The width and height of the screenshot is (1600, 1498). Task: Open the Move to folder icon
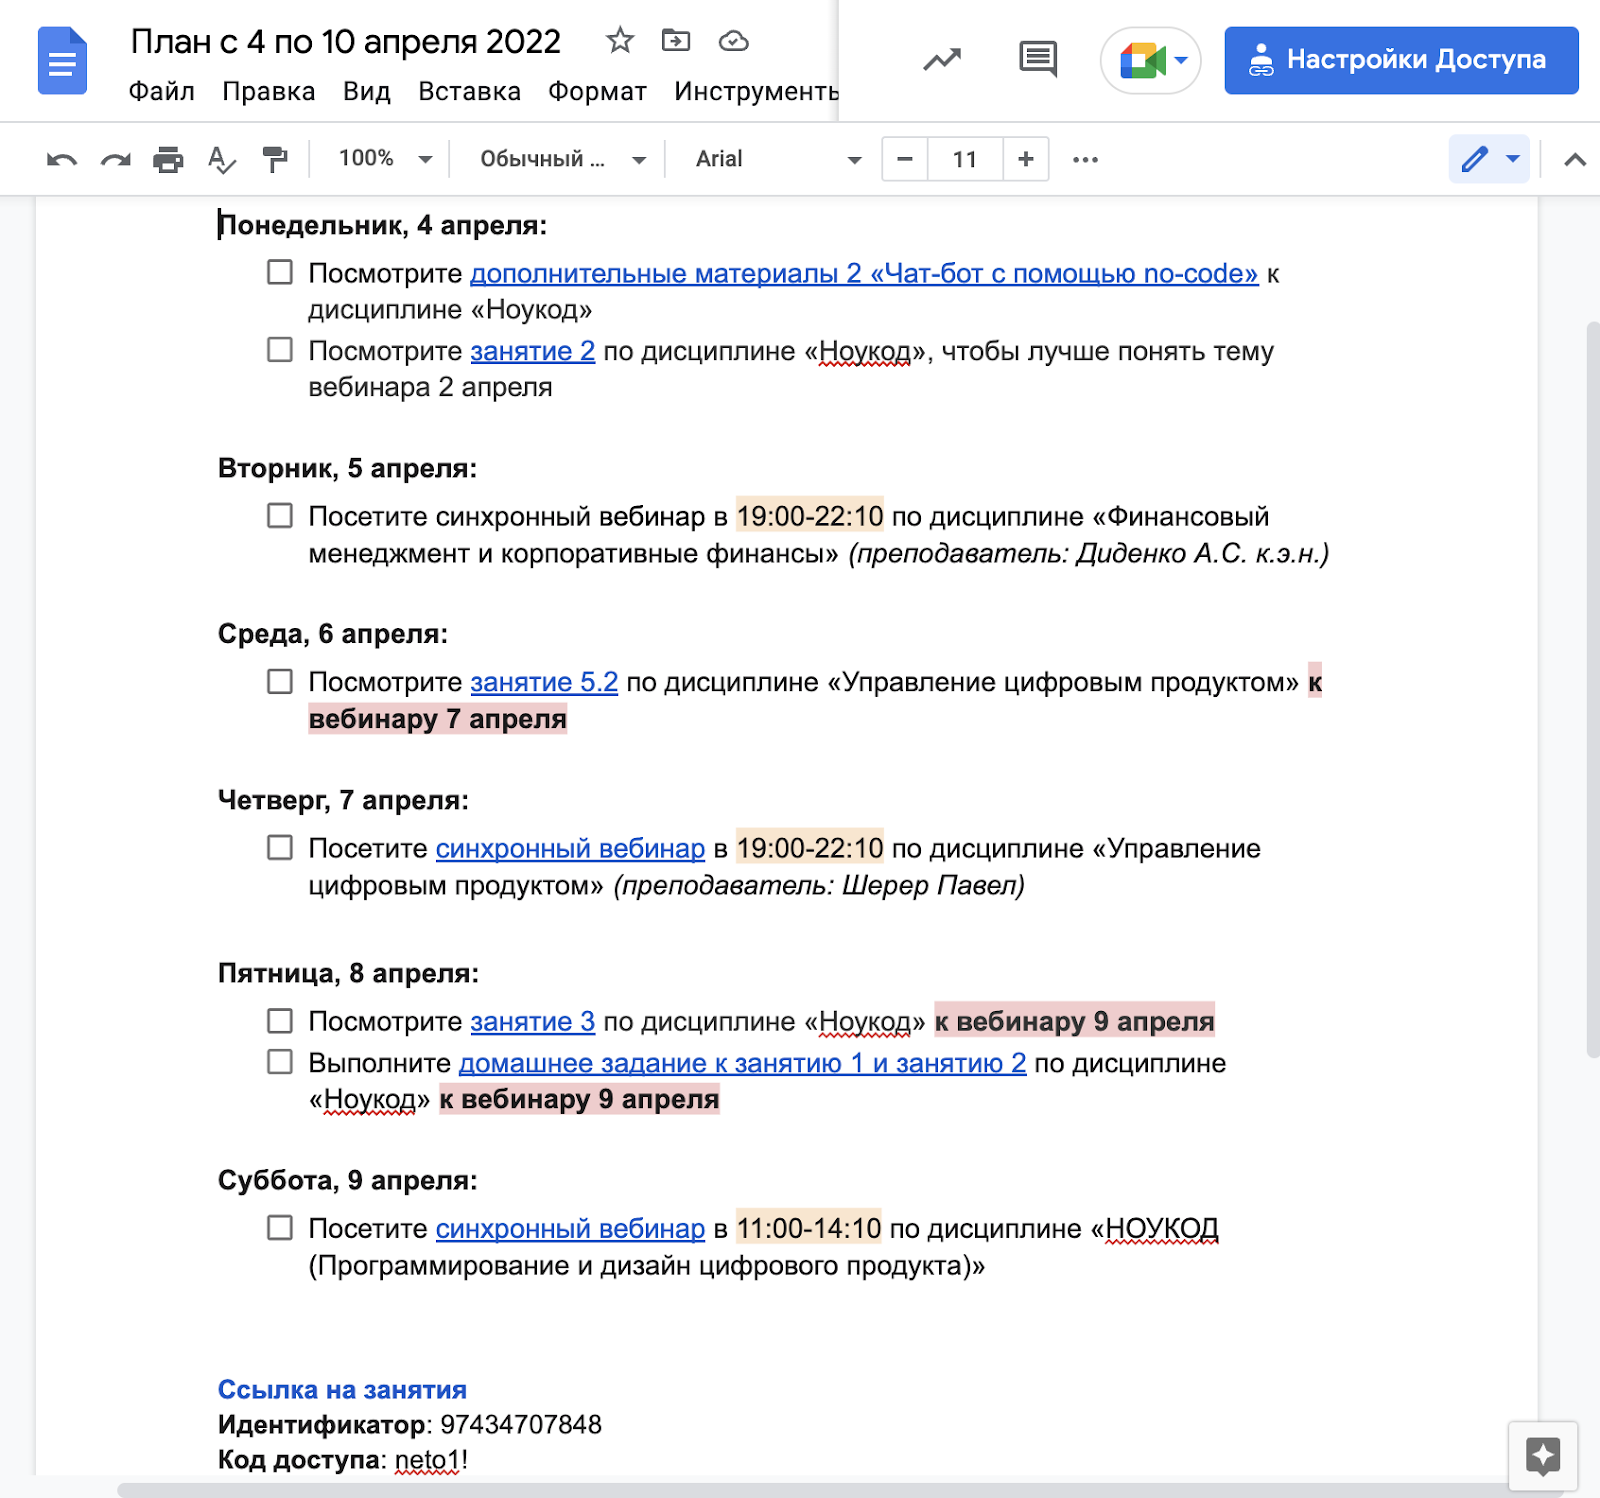coord(678,42)
